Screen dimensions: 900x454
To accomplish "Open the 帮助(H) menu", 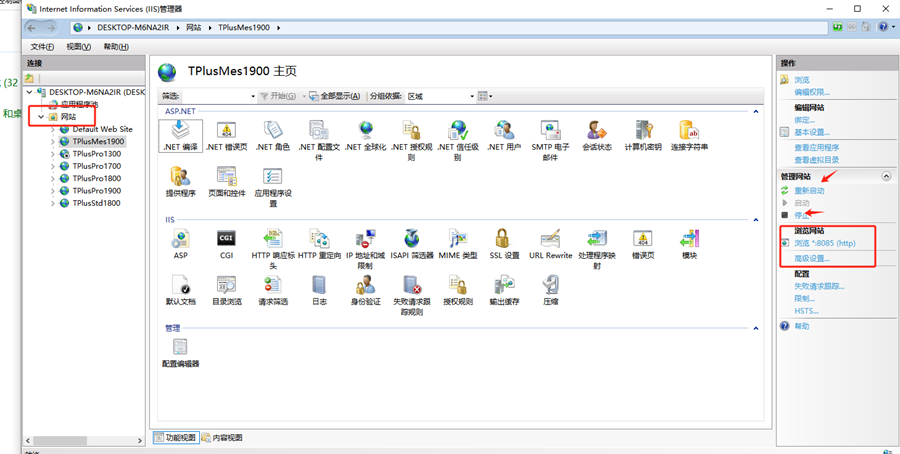I will 116,47.
